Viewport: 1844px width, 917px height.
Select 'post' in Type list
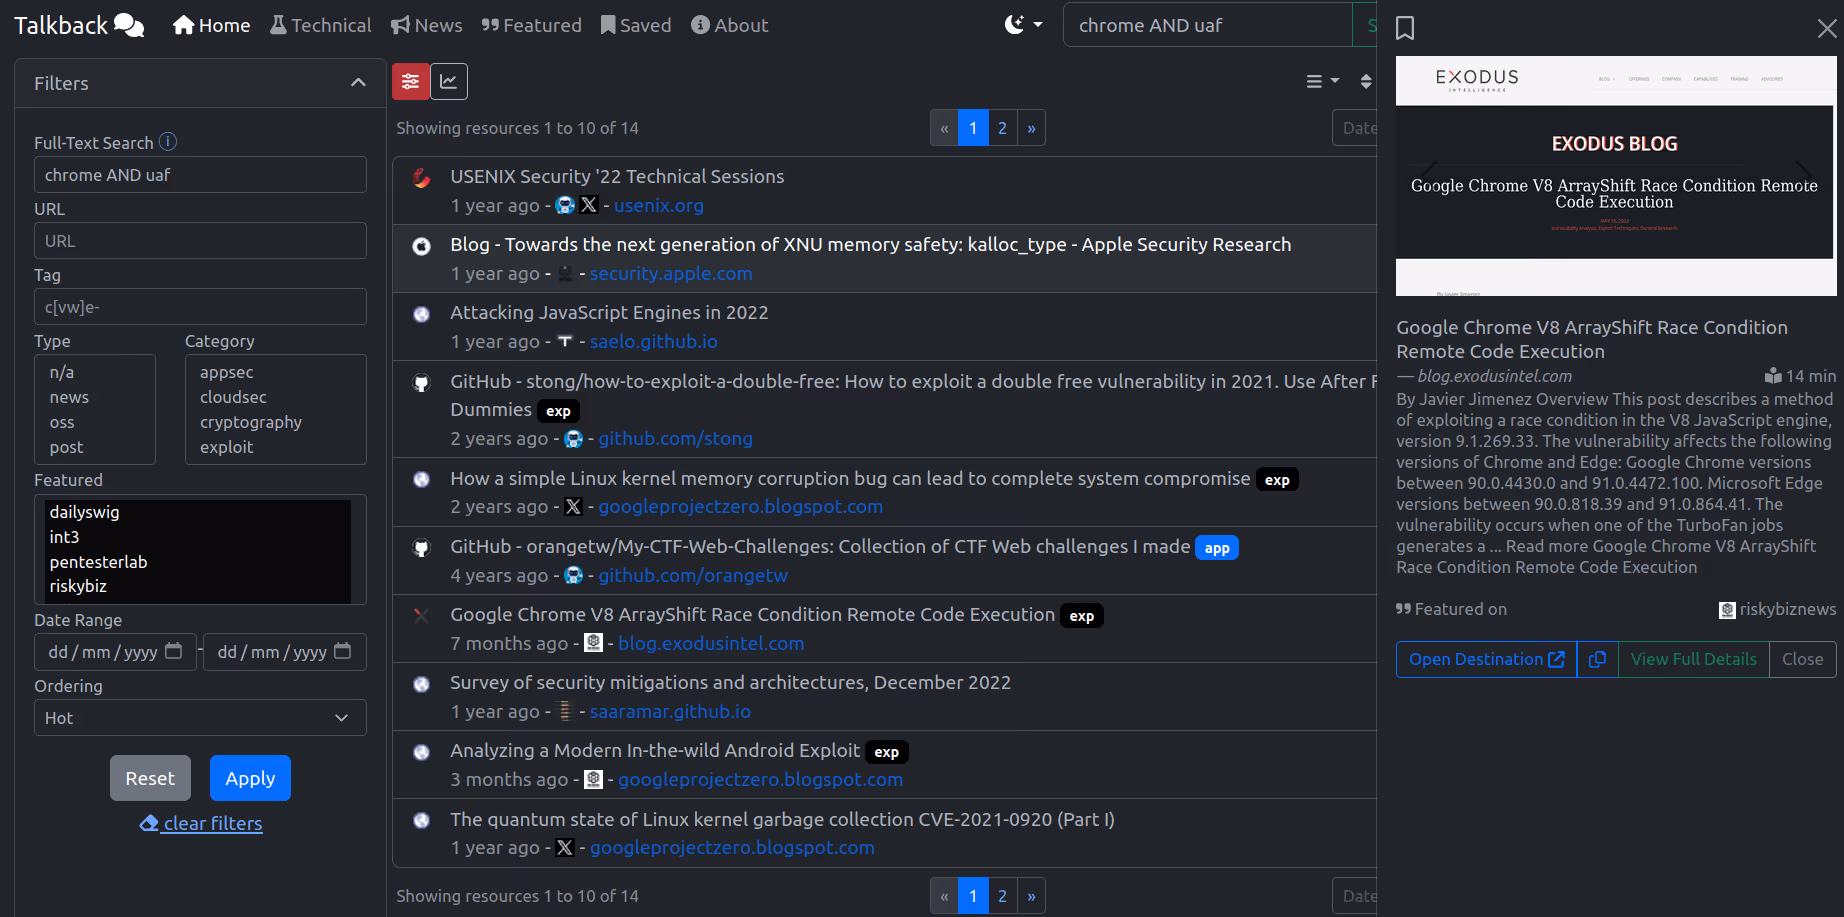pyautogui.click(x=66, y=447)
